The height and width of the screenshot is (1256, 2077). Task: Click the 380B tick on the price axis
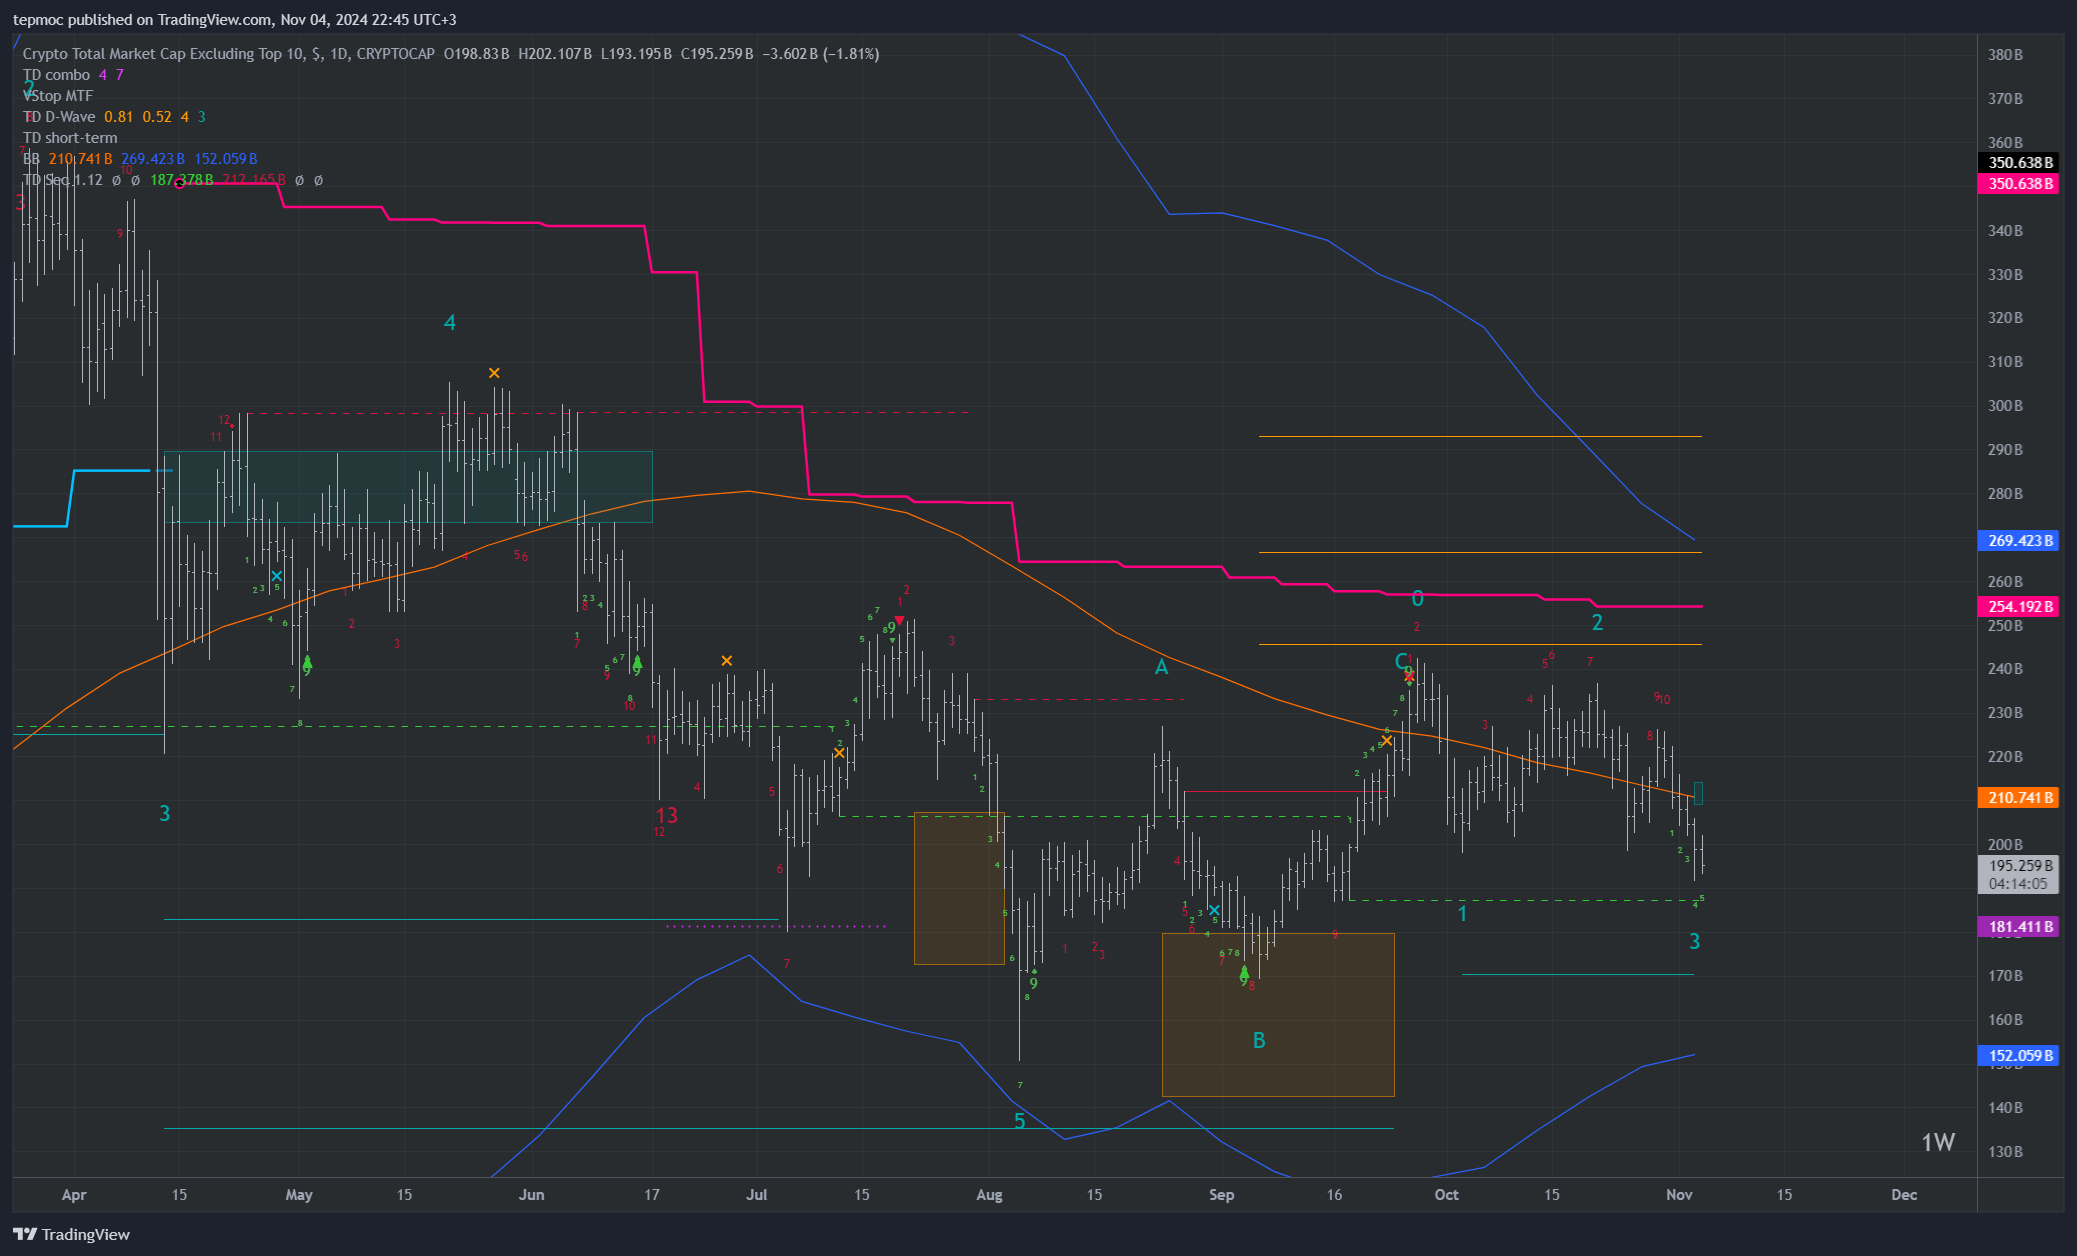tap(2005, 55)
